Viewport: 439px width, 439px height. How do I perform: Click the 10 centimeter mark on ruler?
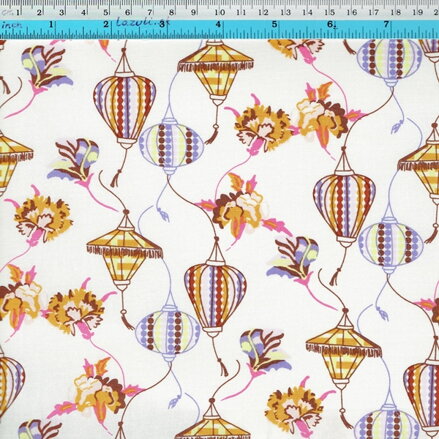[219, 12]
